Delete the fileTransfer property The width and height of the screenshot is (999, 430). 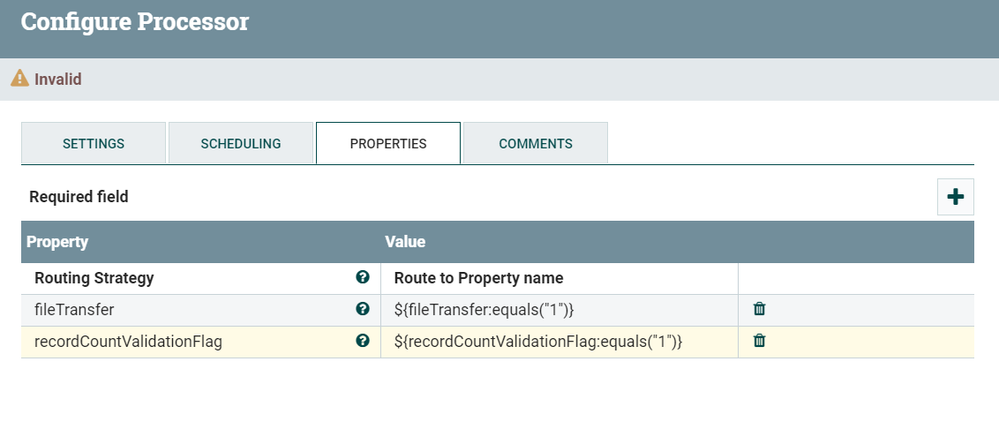[x=759, y=309]
